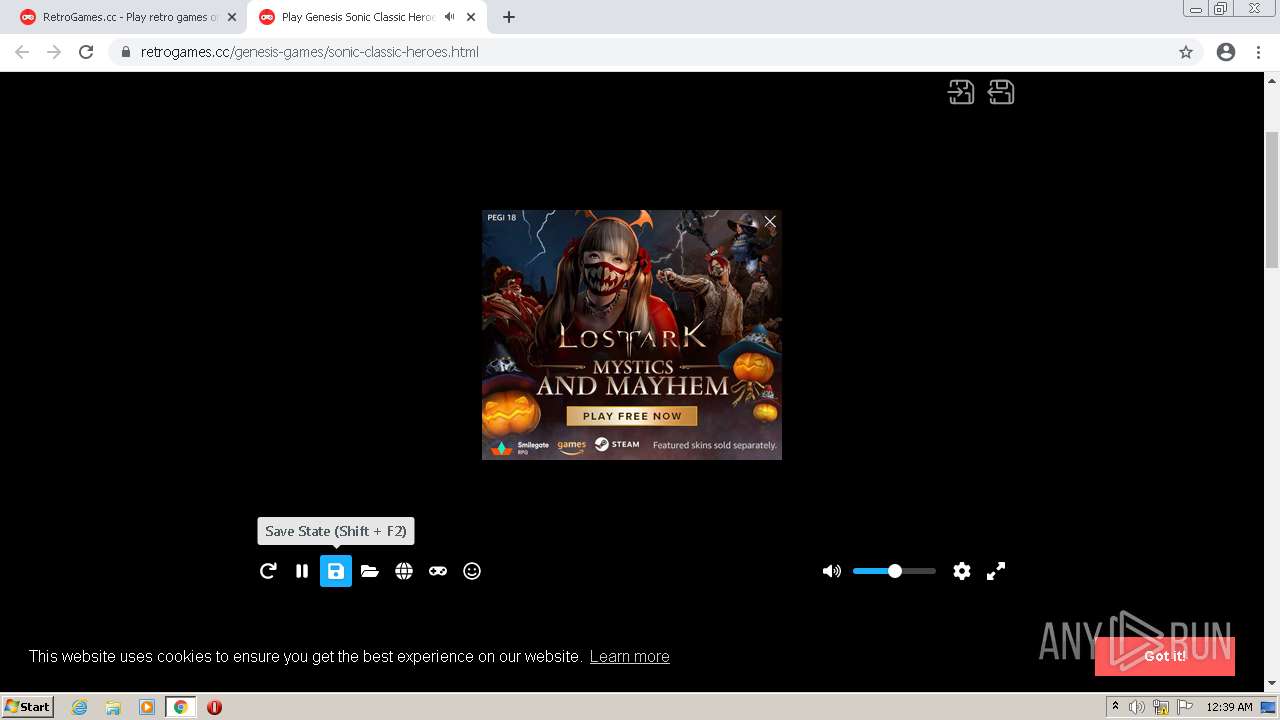This screenshot has height=720, width=1280.
Task: Close the RetroGames.cc first tab
Action: pos(232,17)
